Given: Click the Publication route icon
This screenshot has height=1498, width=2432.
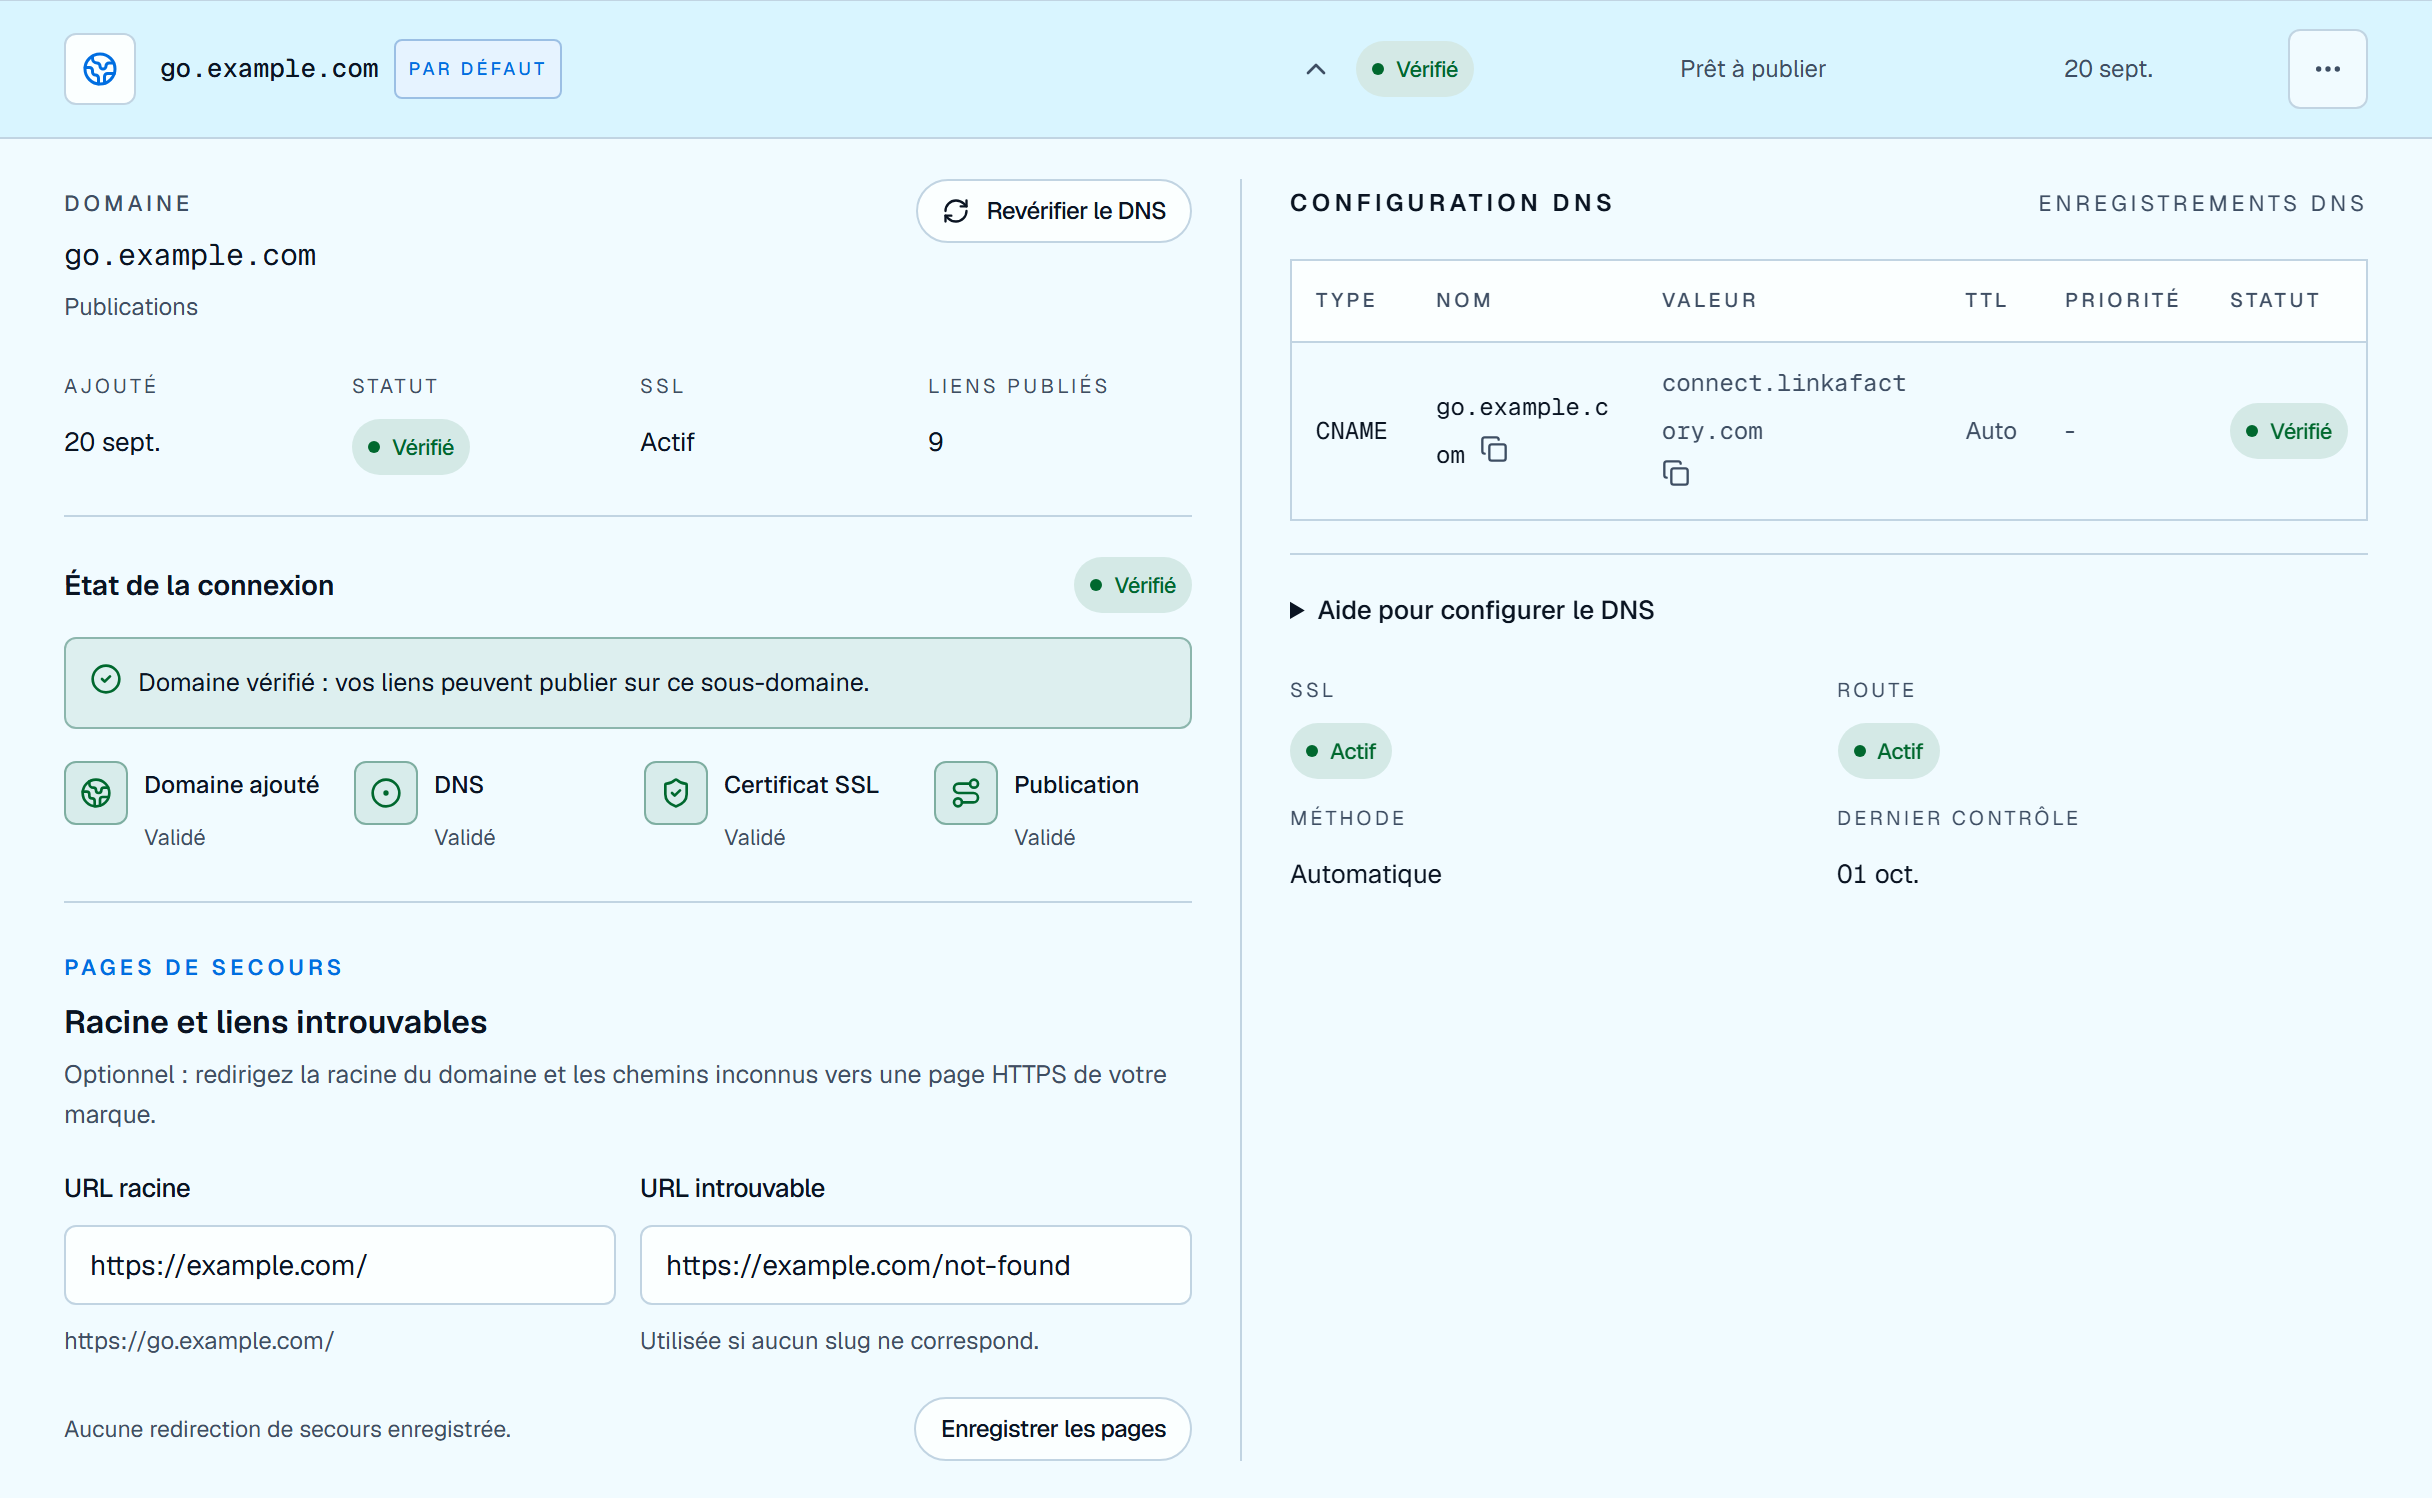Looking at the screenshot, I should [x=966, y=793].
